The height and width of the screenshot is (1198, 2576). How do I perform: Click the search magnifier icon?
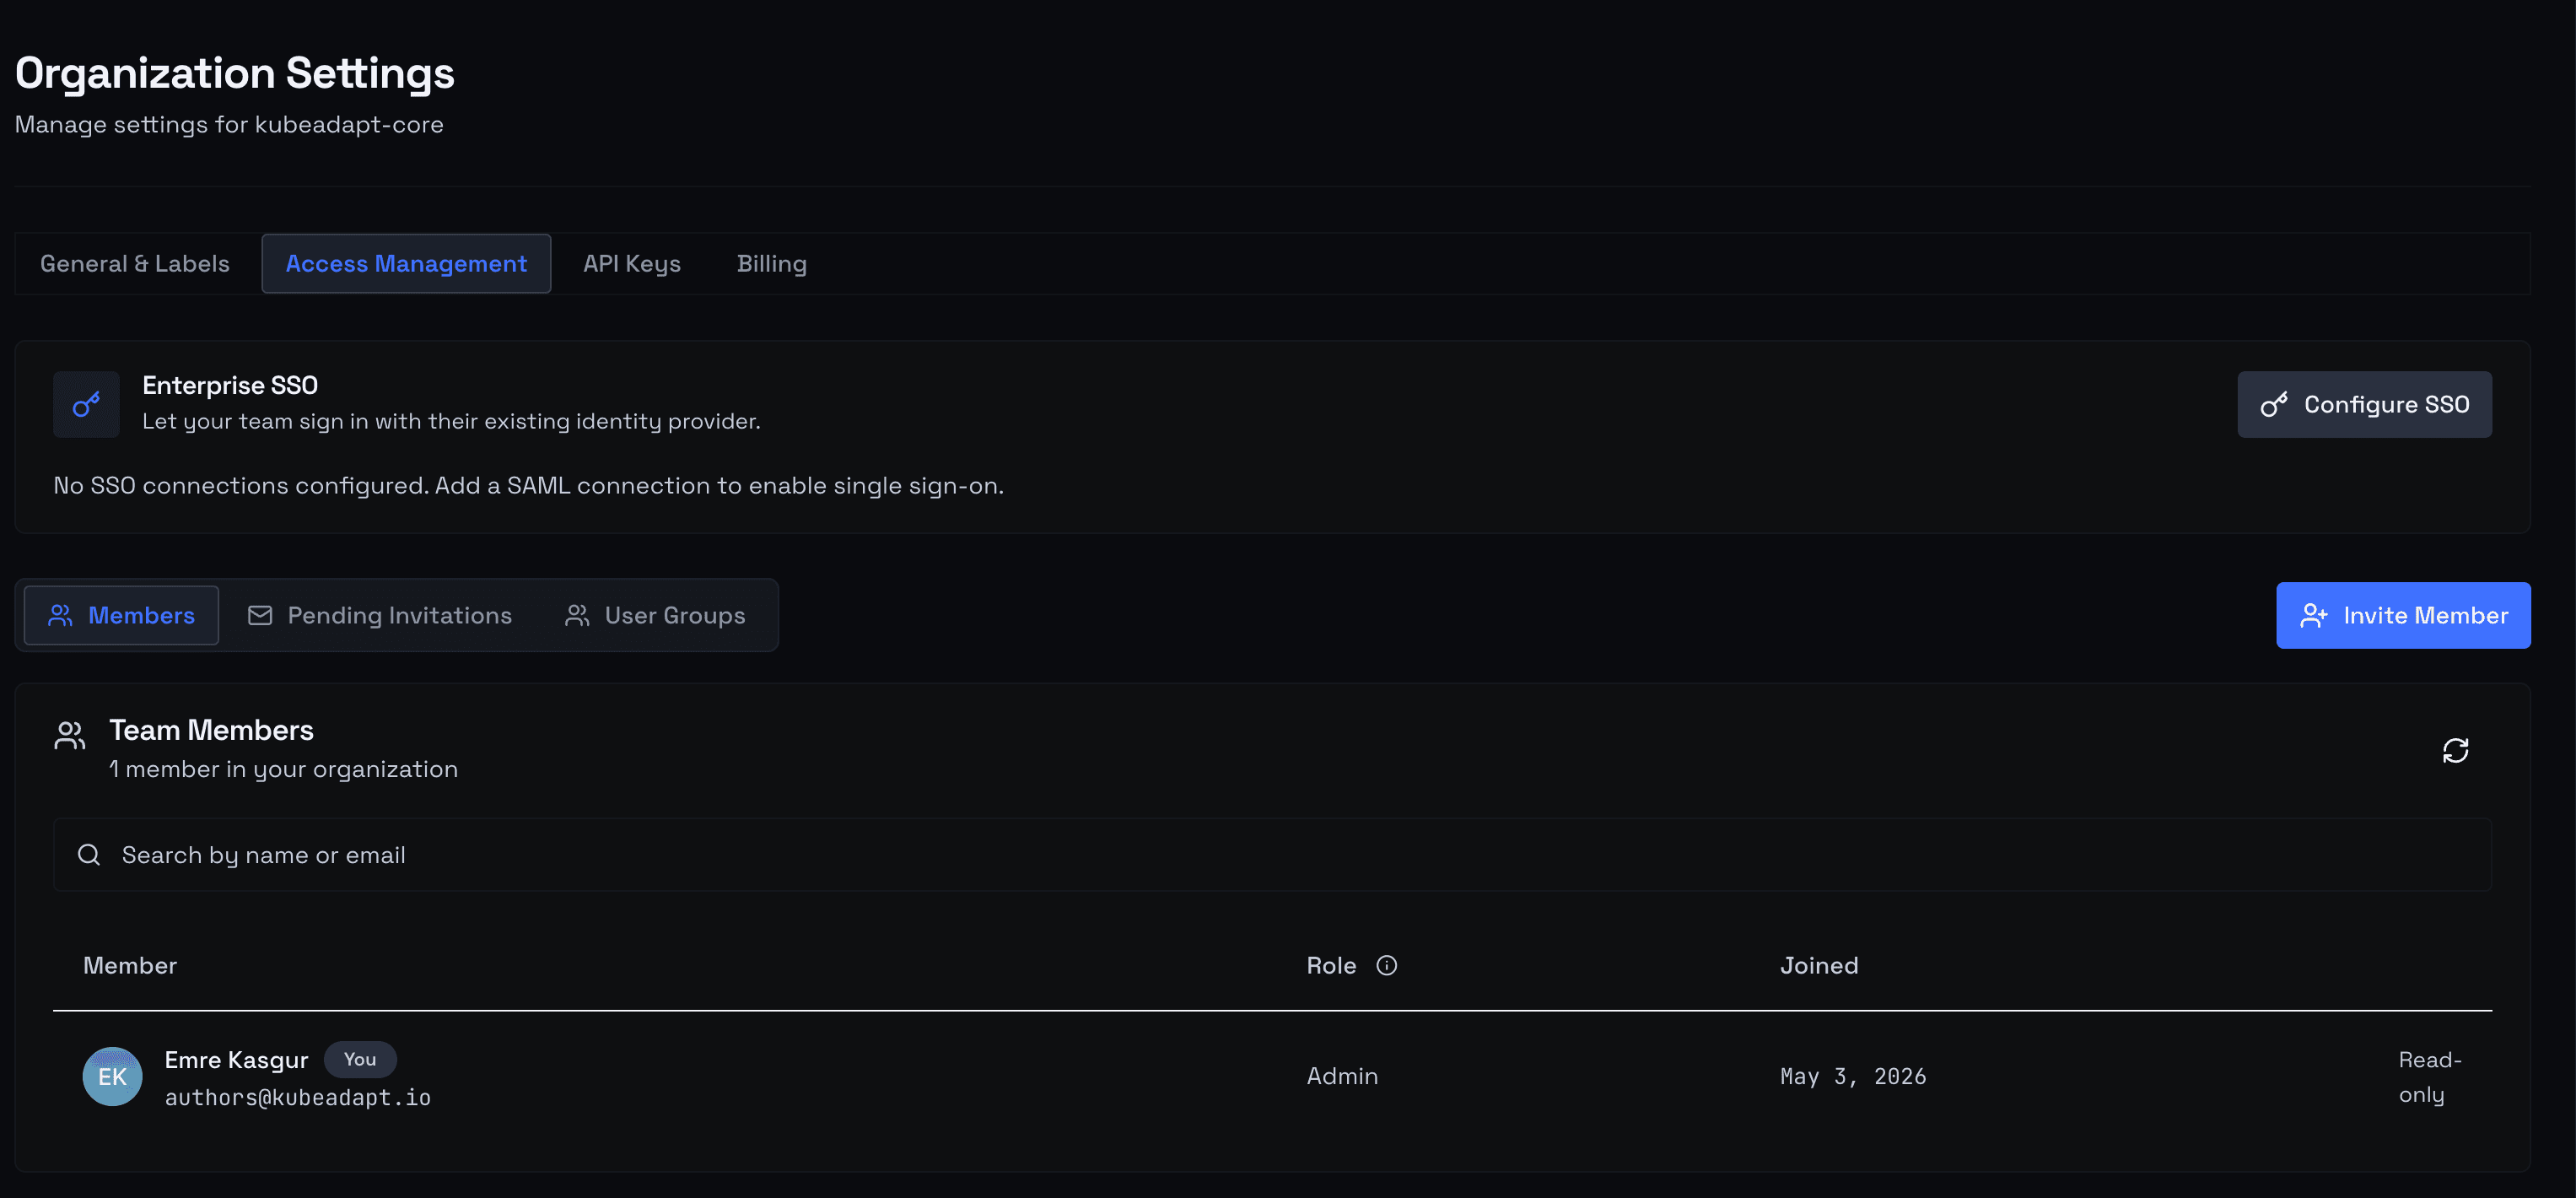(89, 855)
